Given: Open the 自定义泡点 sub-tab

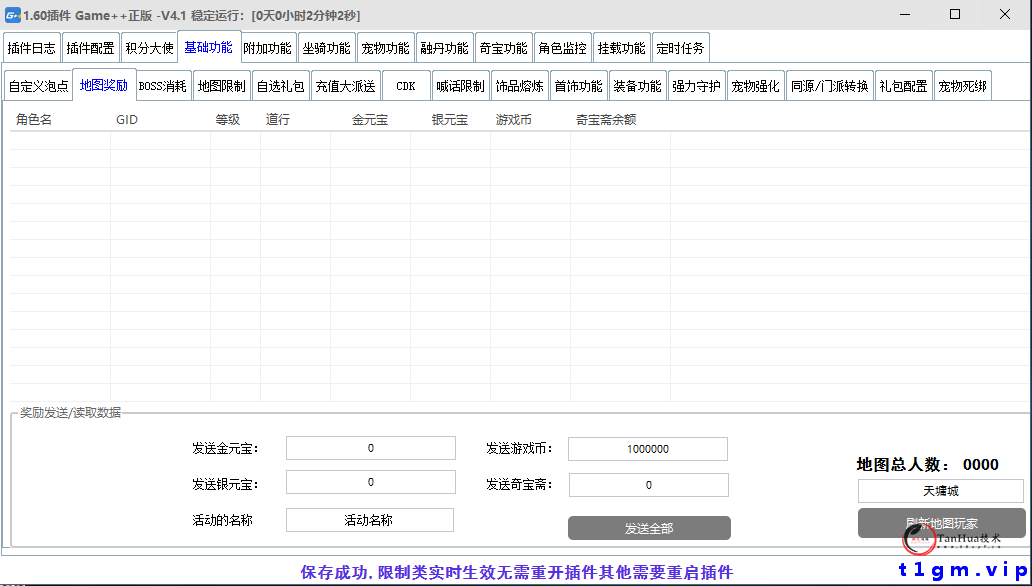Looking at the screenshot, I should coord(37,85).
